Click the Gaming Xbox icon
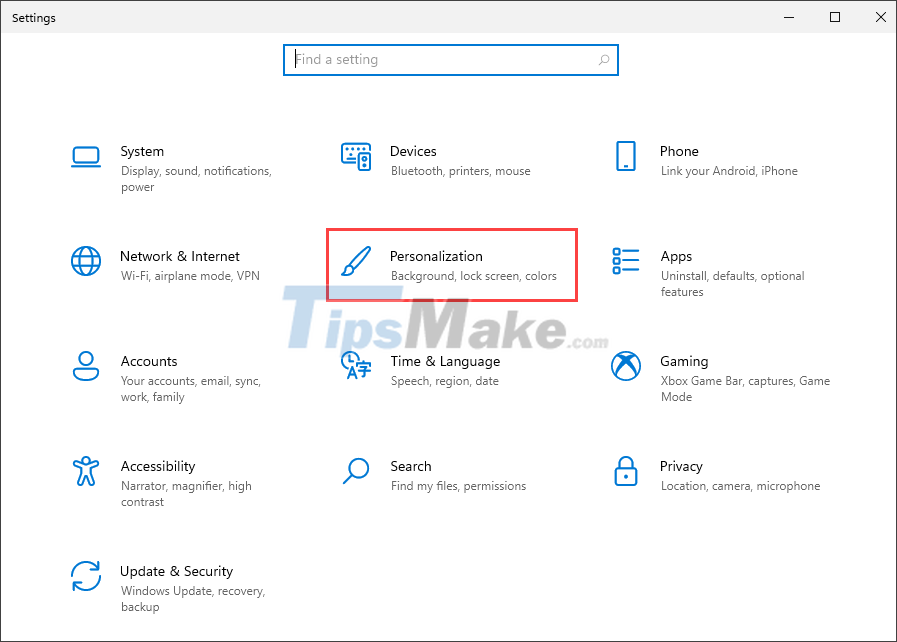Image resolution: width=897 pixels, height=642 pixels. coord(626,366)
